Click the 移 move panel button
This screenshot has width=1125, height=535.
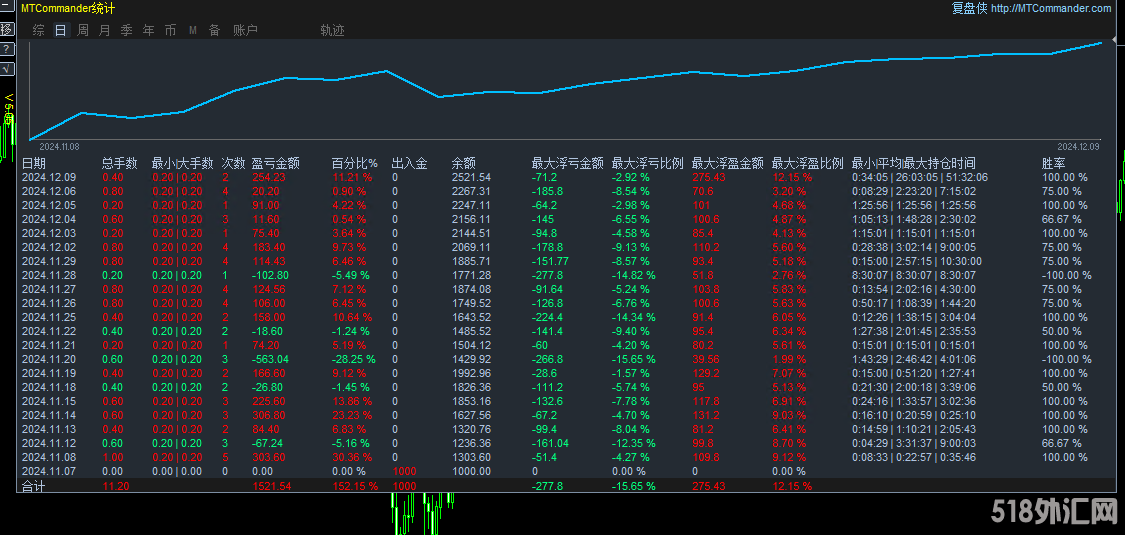click(6, 29)
